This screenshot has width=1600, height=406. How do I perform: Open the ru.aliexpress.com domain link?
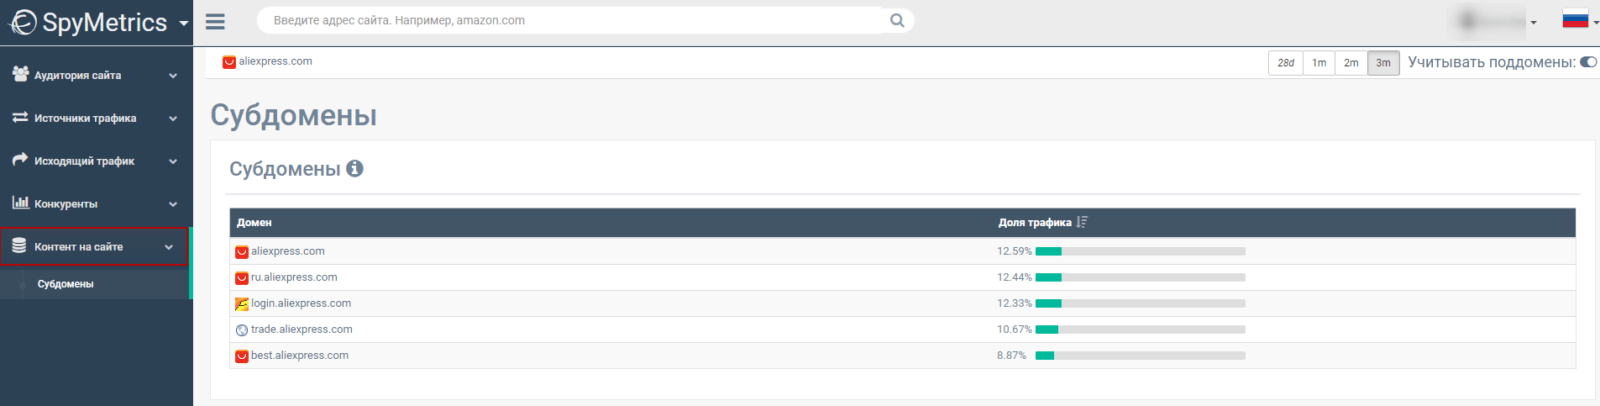[294, 277]
